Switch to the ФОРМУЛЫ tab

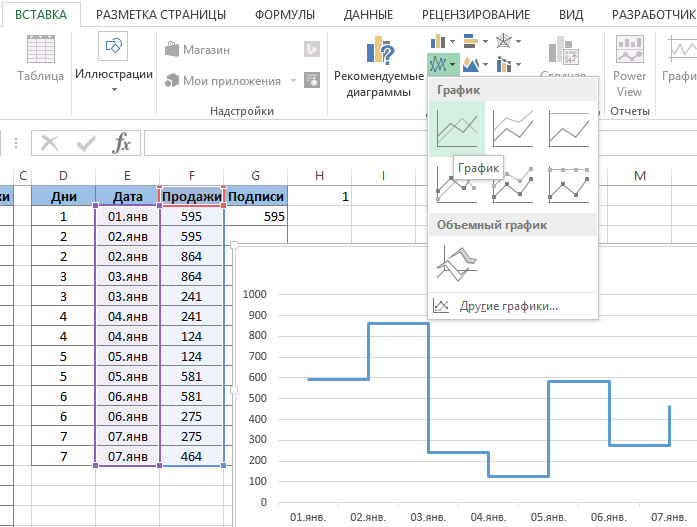pos(284,14)
